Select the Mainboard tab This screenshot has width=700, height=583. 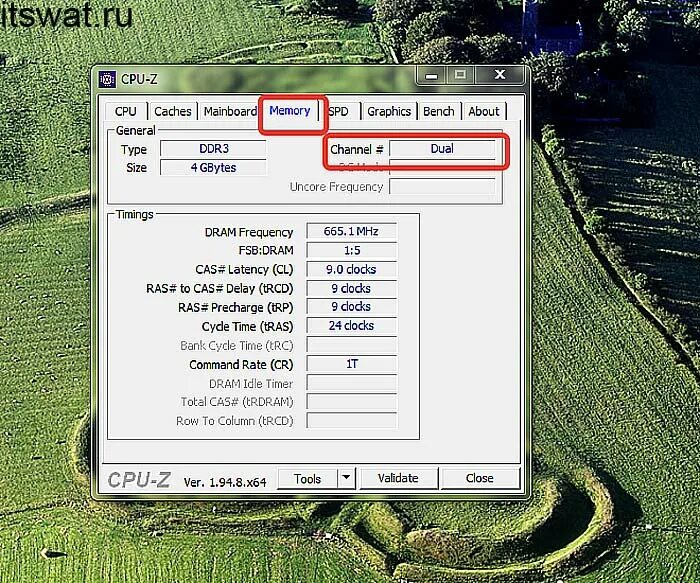coord(230,111)
